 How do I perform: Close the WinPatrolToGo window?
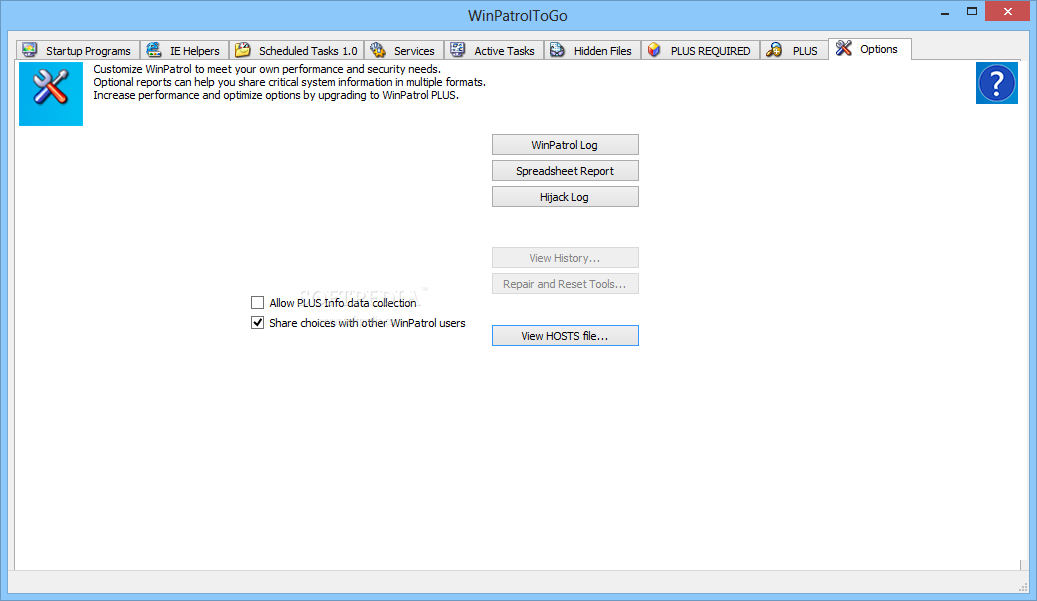1007,11
